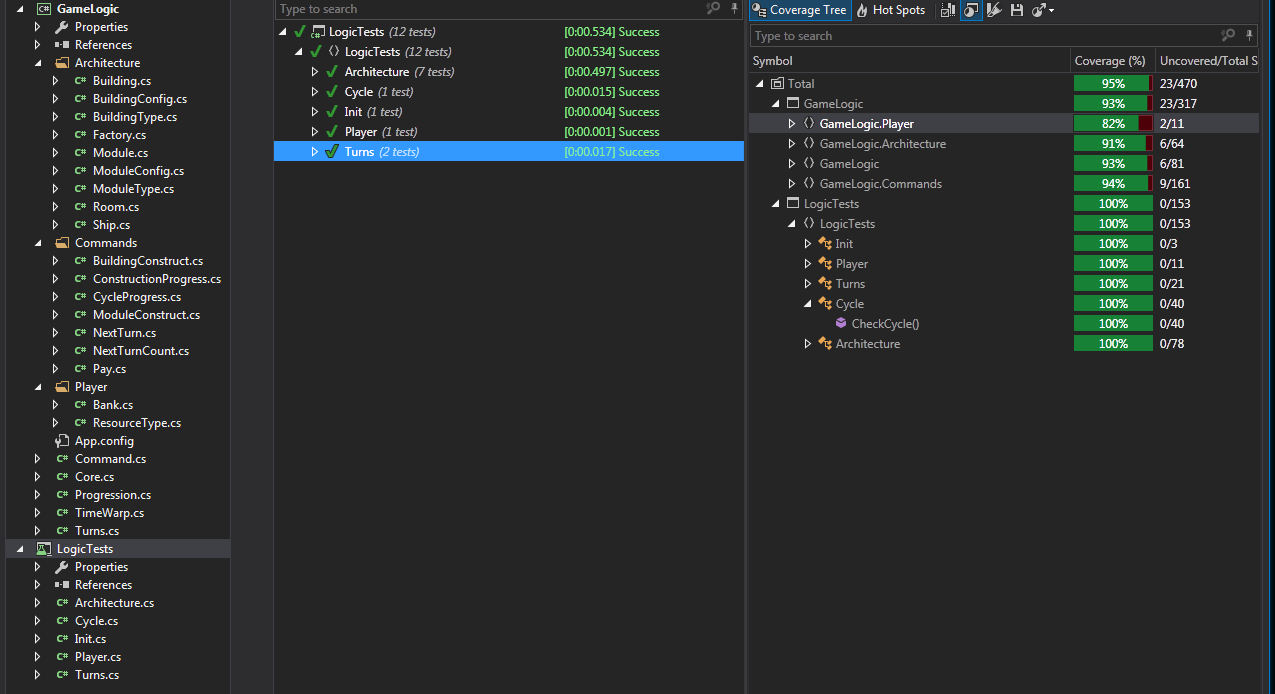Click the pin icon in unit tests search bar

click(x=735, y=8)
